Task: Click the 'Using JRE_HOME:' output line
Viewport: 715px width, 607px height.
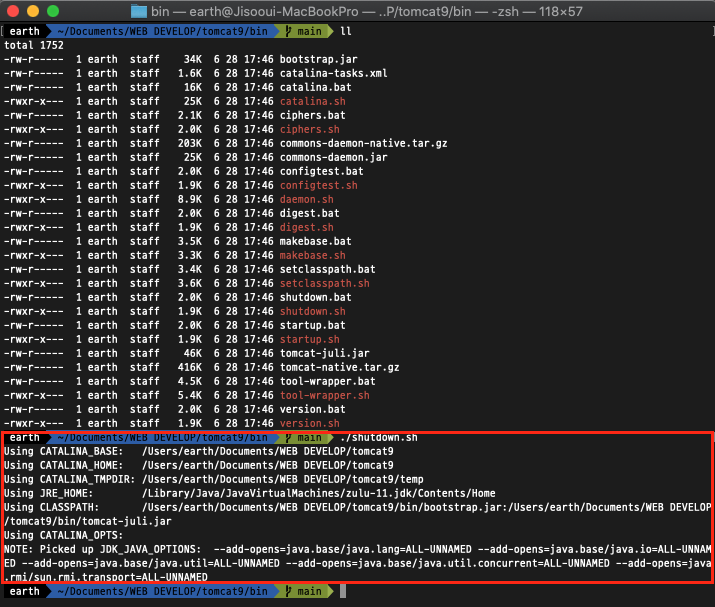Action: coord(249,493)
